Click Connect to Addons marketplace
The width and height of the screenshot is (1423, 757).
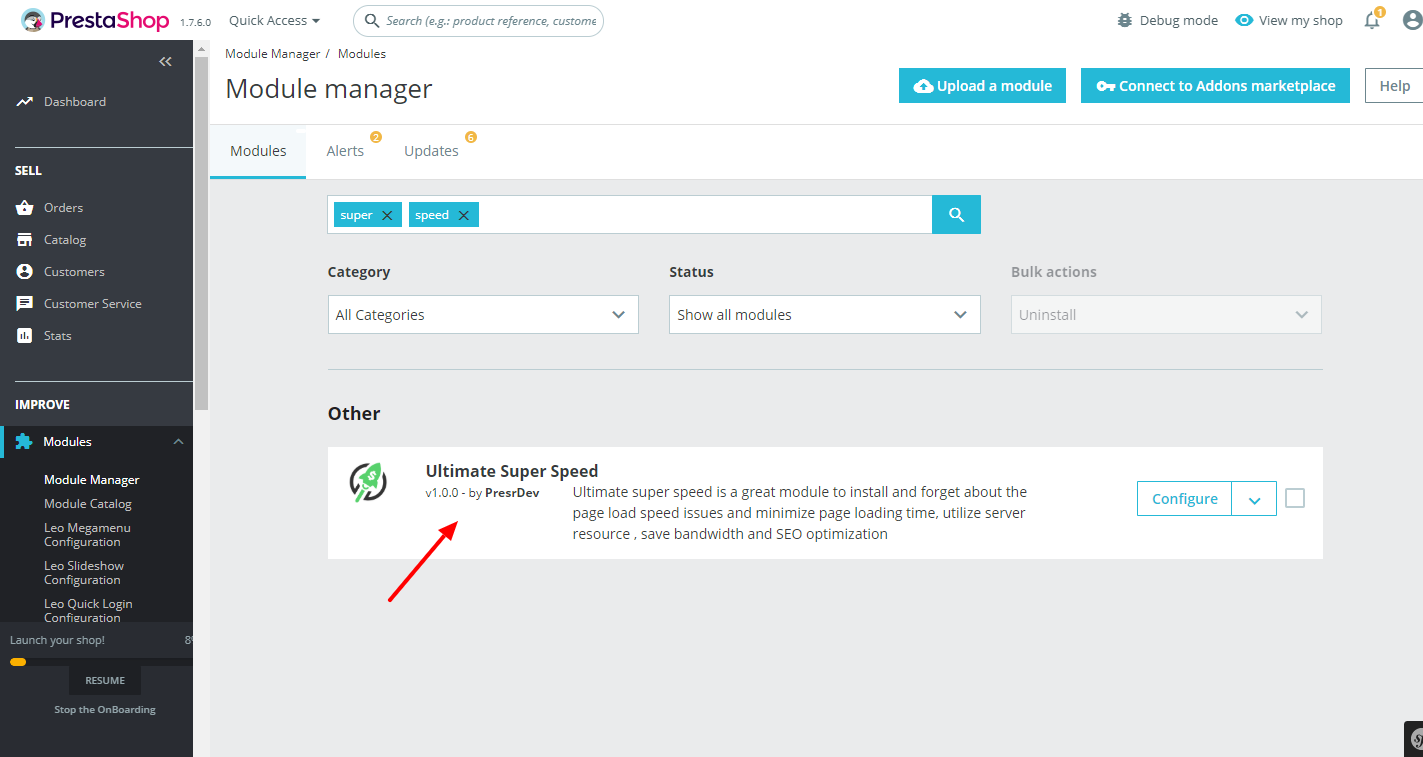(x=1215, y=86)
